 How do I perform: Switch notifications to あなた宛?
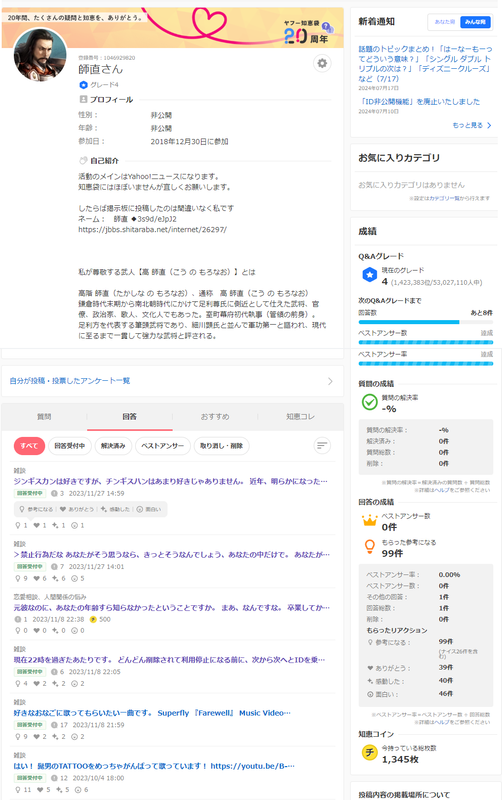444,22
